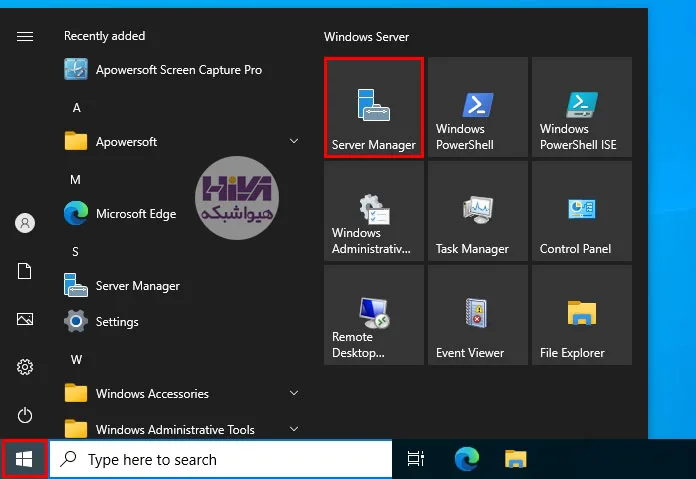The image size is (696, 479).
Task: Open the Windows PowerShell ISE tile
Action: tap(581, 107)
